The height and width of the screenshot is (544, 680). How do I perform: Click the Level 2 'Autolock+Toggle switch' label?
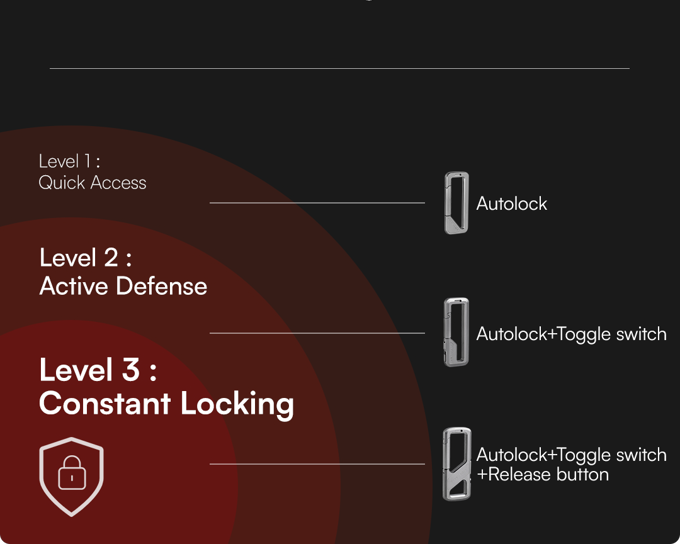571,334
